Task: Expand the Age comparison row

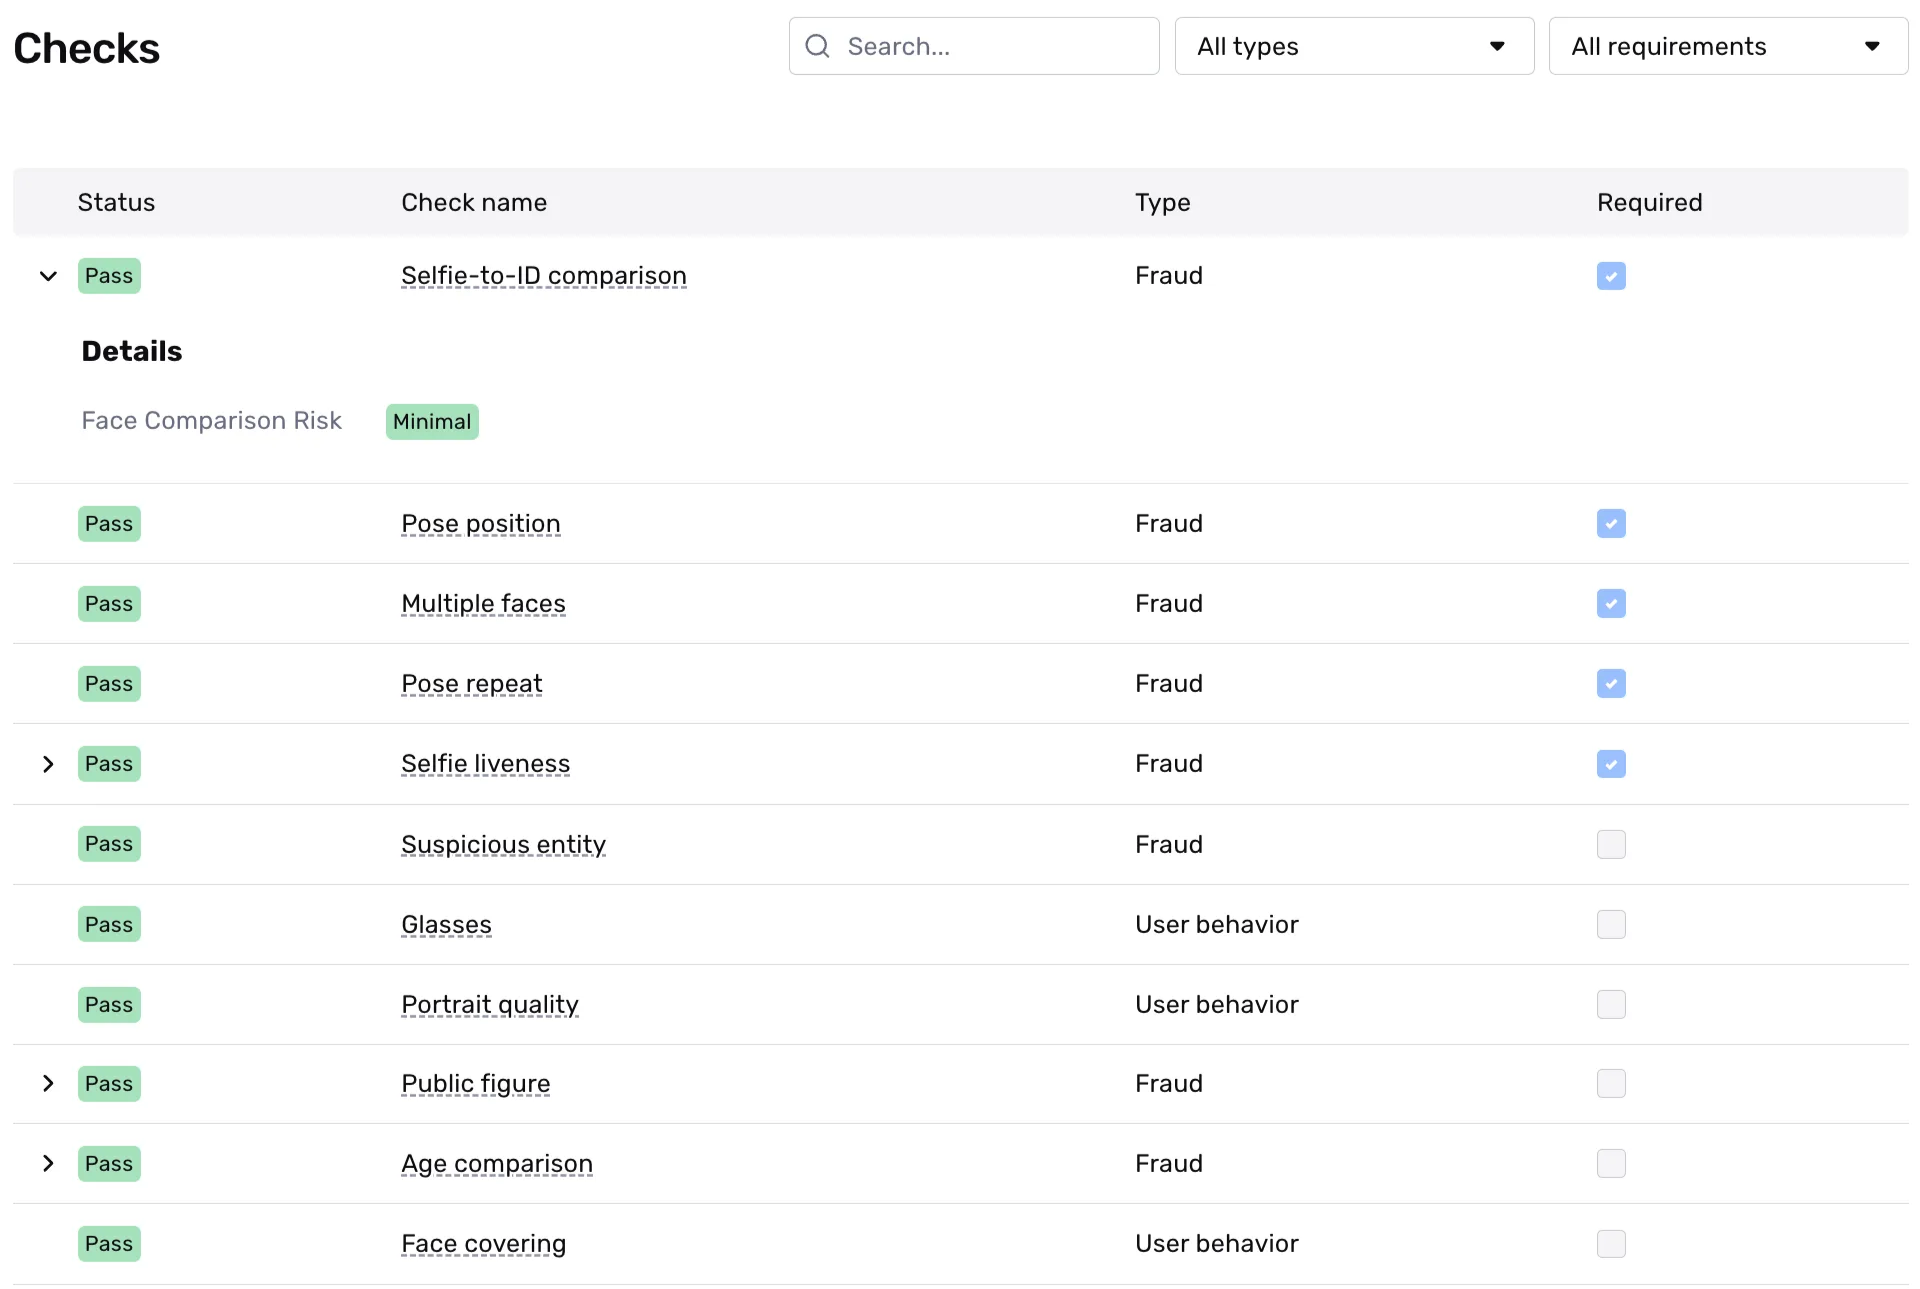Action: click(48, 1163)
